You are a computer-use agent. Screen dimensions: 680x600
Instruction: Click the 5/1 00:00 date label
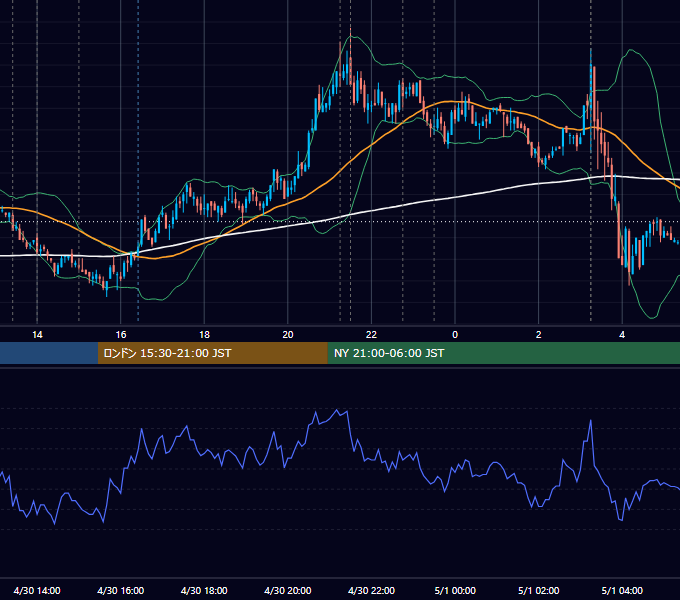click(455, 590)
